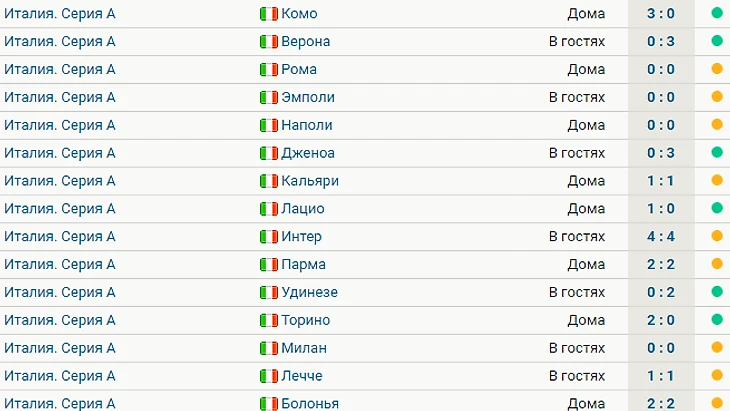Image resolution: width=730 pixels, height=411 pixels.
Task: Click the 4 : 4 score for Интер
Action: click(661, 237)
